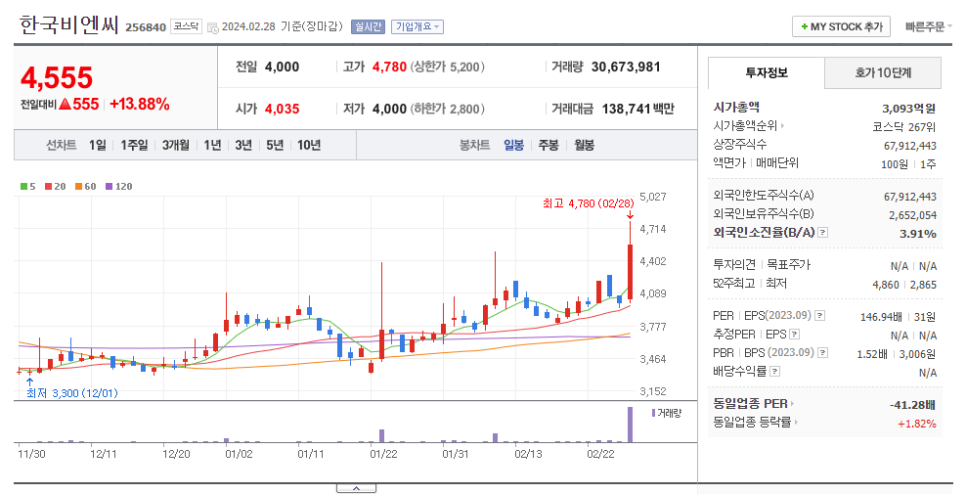The height and width of the screenshot is (494, 966).
Task: Click the calendar icon beside 2024.02.28
Action: [213, 27]
